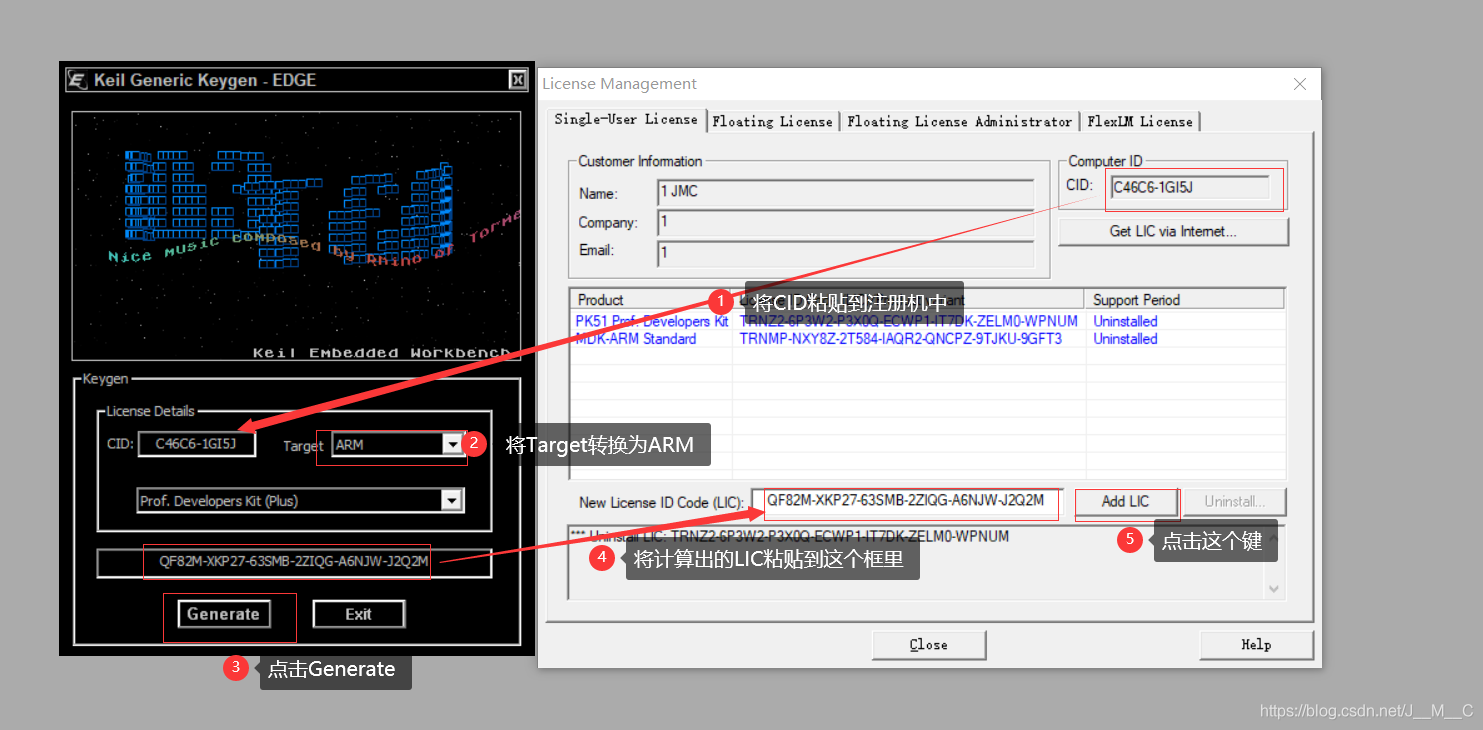
Task: Open the Floating License Administrator tab
Action: [x=959, y=121]
